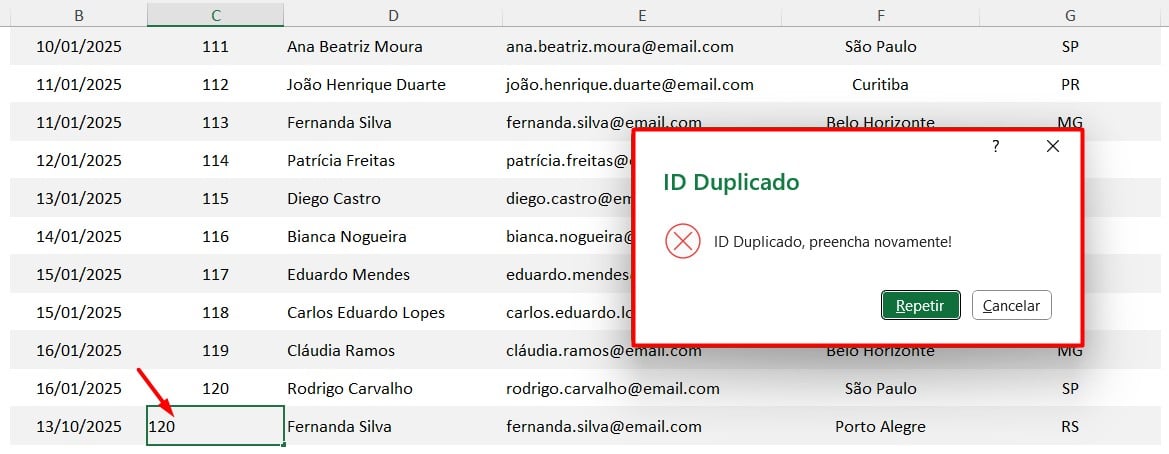Image resolution: width=1169 pixels, height=454 pixels.
Task: Select the date cell 12/01/2025
Action: tap(79, 160)
